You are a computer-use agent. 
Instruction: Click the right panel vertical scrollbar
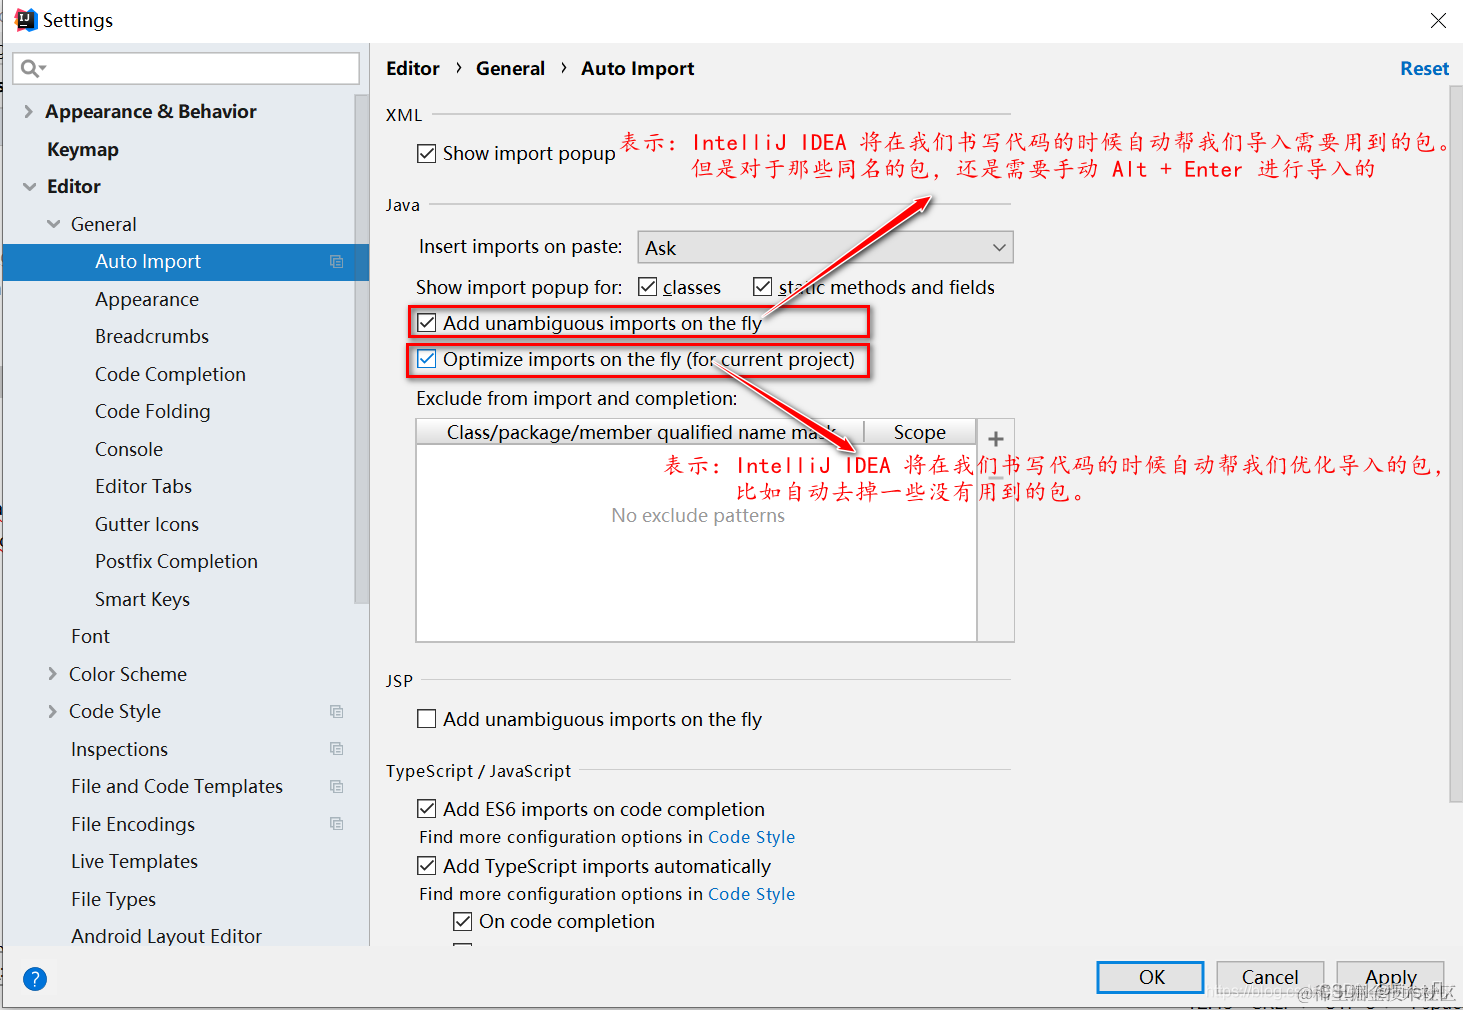click(x=1456, y=445)
